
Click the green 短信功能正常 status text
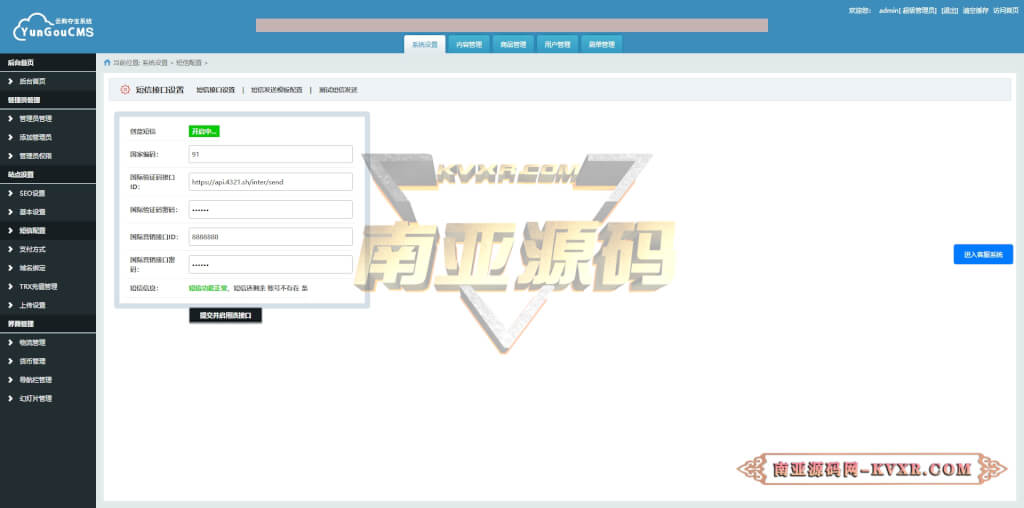point(208,287)
